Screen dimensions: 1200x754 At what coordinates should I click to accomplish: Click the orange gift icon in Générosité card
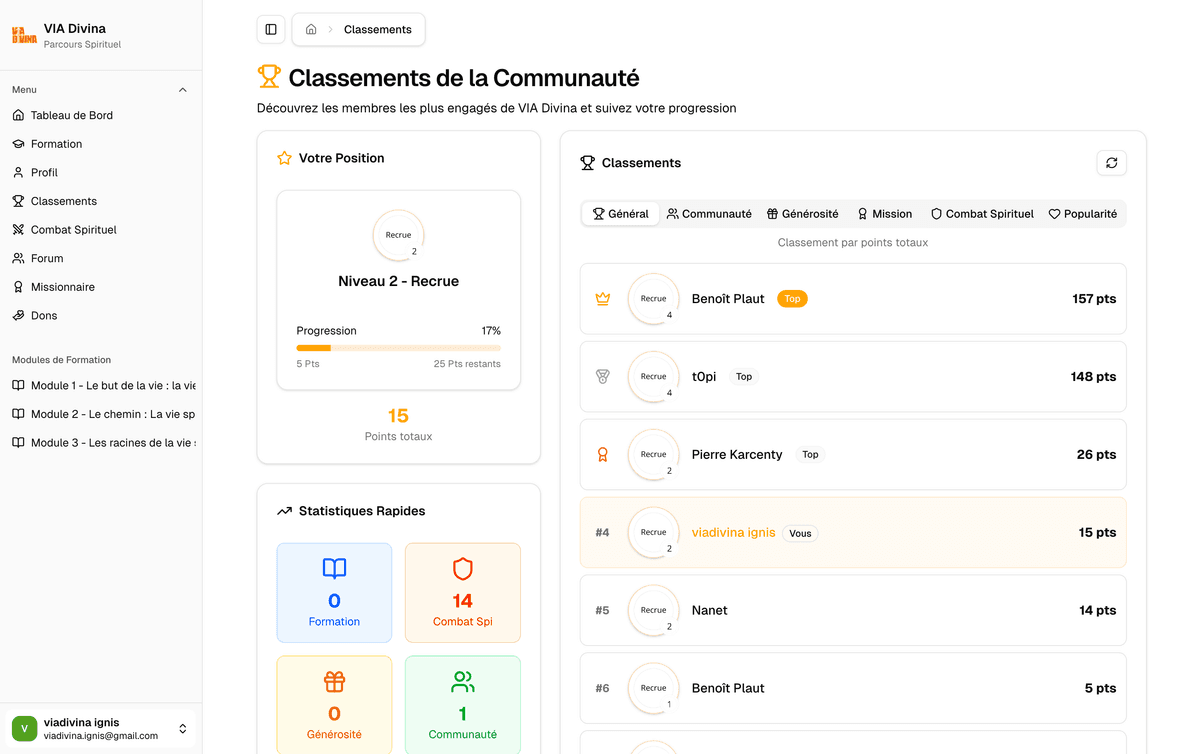(x=334, y=682)
